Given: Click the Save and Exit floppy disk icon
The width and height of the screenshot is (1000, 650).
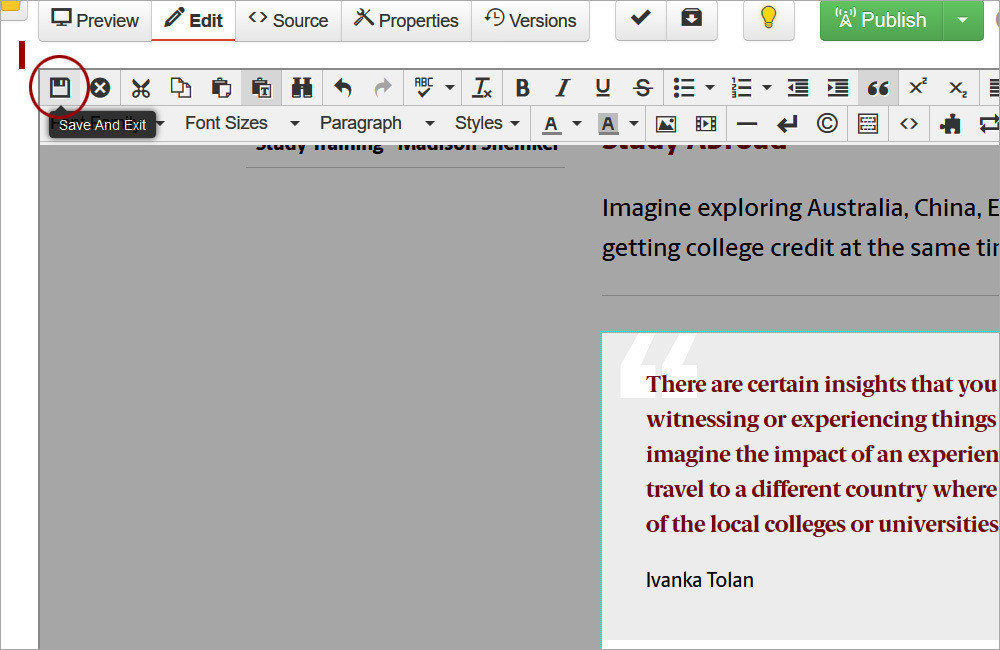Looking at the screenshot, I should (60, 88).
